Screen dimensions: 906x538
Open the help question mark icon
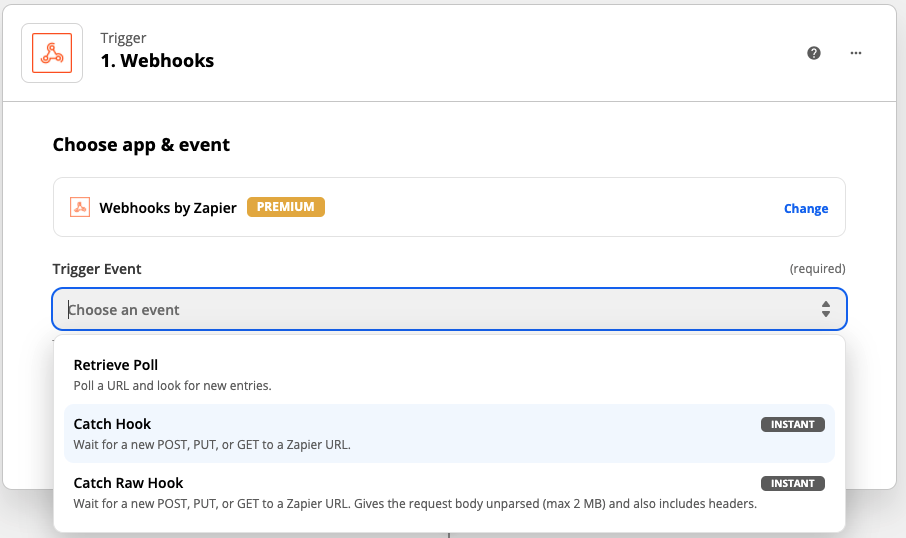pyautogui.click(x=814, y=53)
